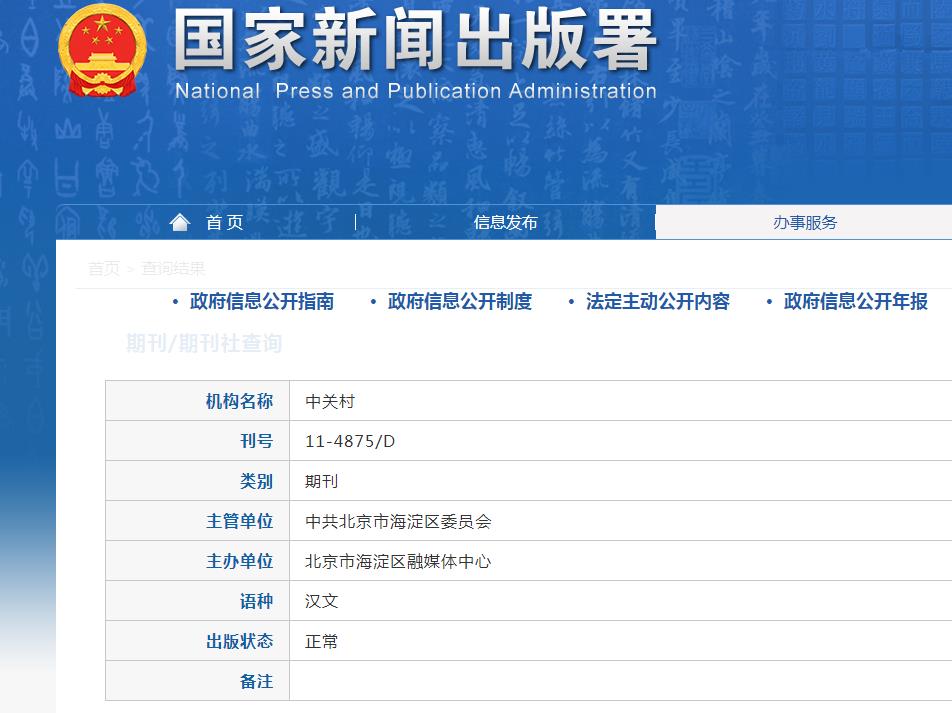The height and width of the screenshot is (713, 952).
Task: Click the bullet icon before 政府信息公开指南
Action: (x=172, y=302)
